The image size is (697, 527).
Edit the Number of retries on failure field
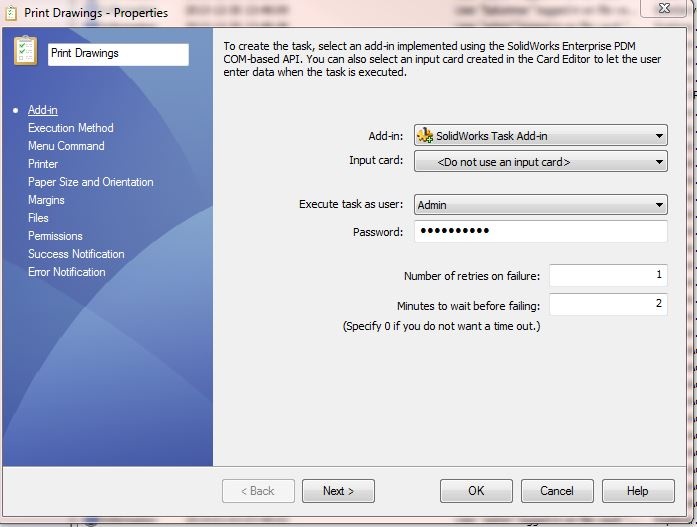[x=608, y=275]
